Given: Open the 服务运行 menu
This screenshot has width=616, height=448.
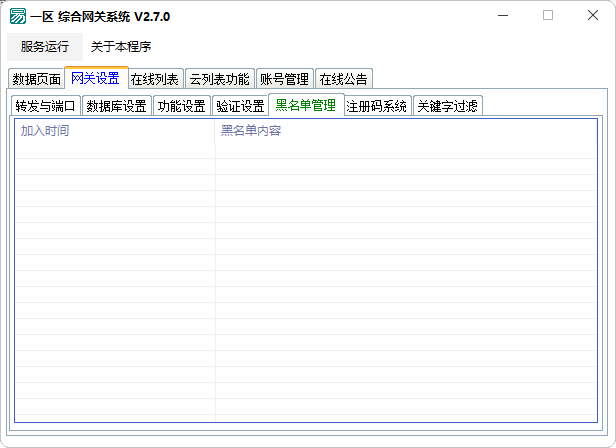Looking at the screenshot, I should coord(45,46).
